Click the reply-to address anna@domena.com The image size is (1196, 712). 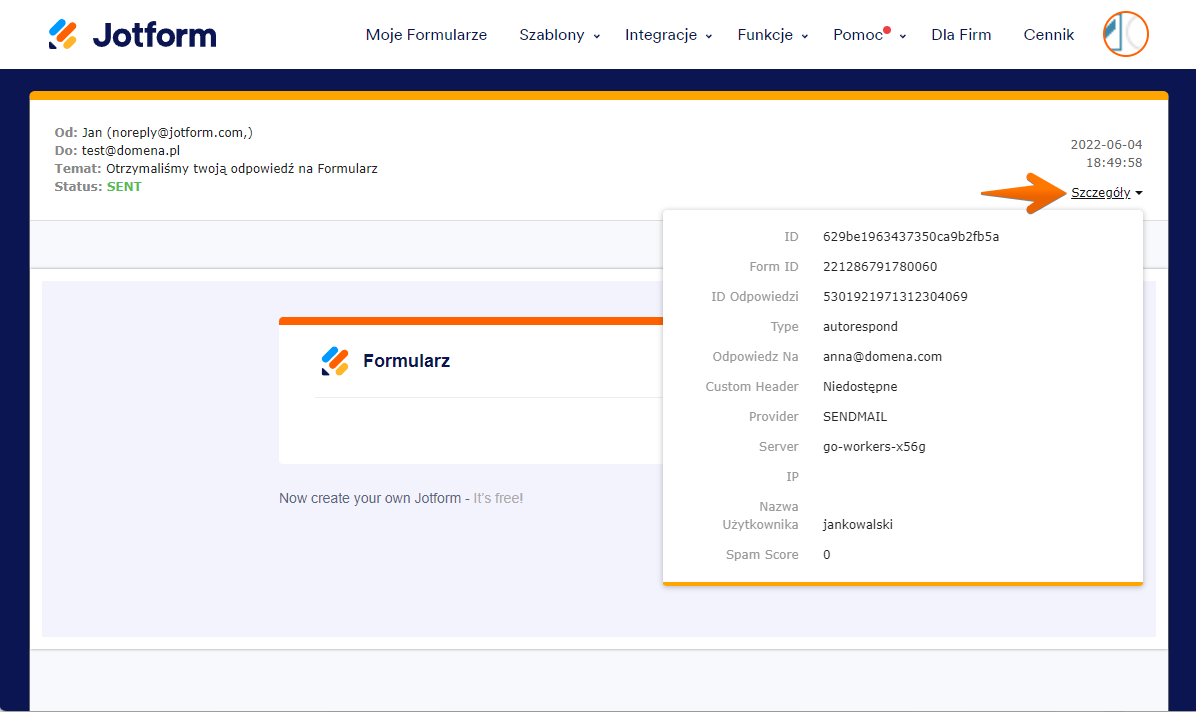(x=883, y=356)
